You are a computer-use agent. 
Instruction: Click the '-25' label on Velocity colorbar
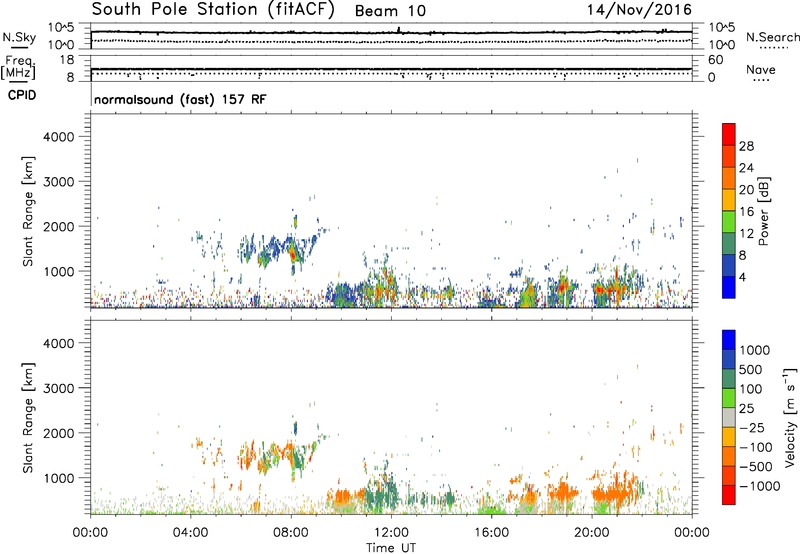click(x=752, y=428)
